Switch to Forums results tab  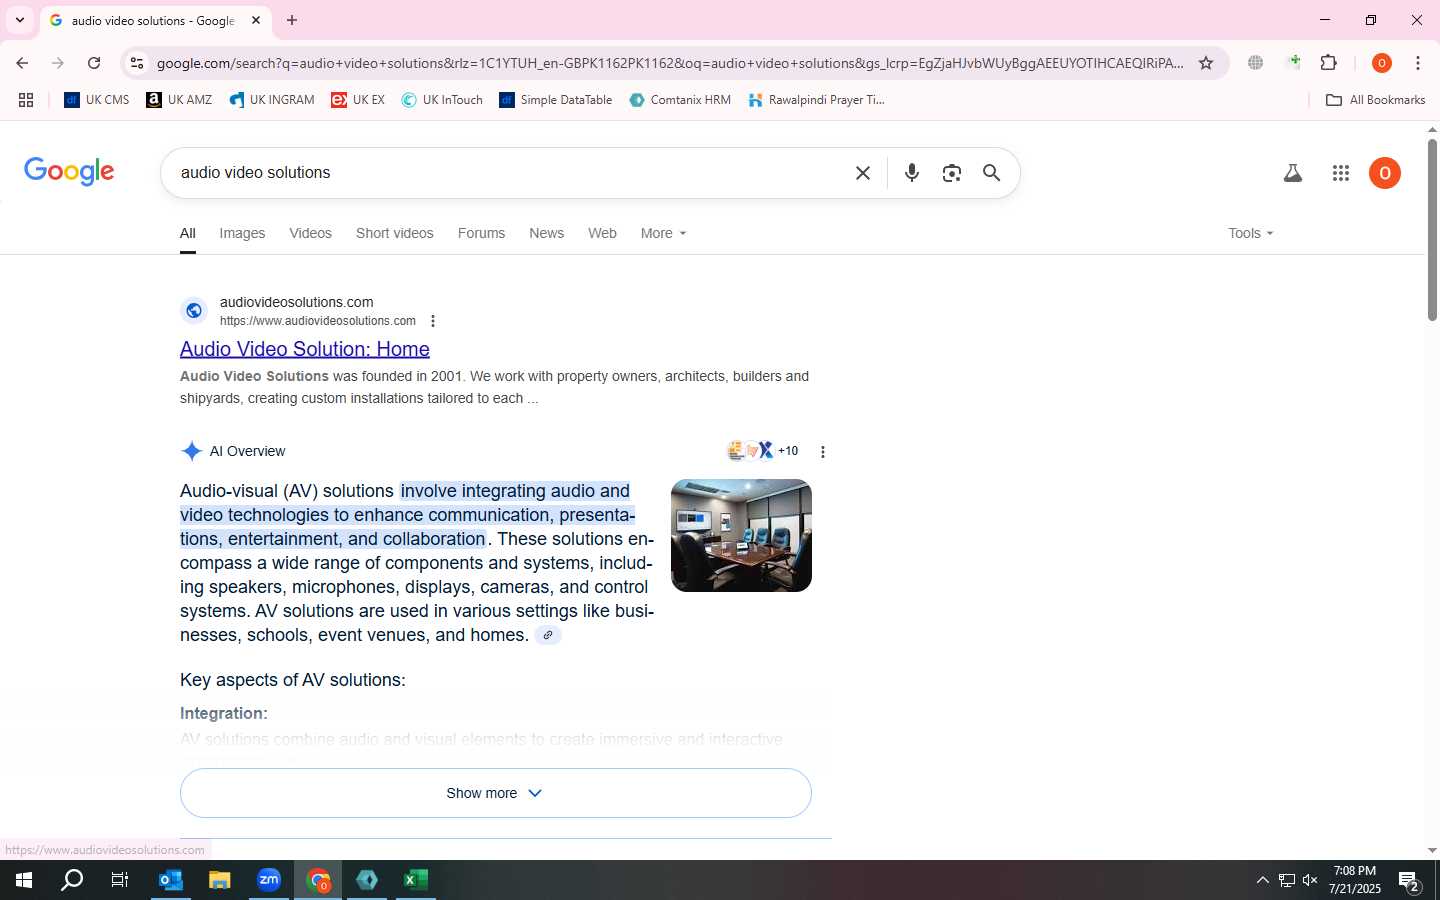point(481,233)
